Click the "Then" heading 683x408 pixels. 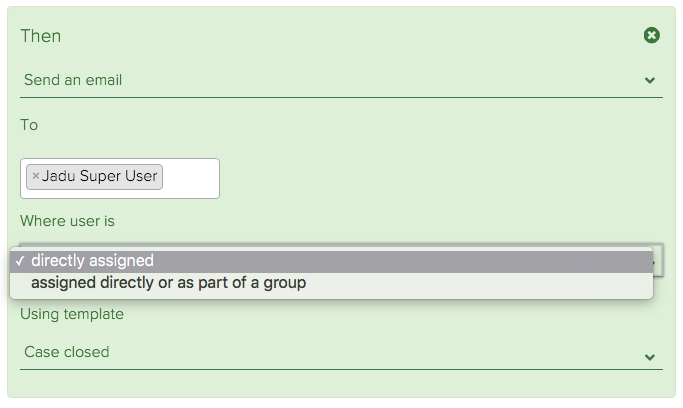coord(41,36)
